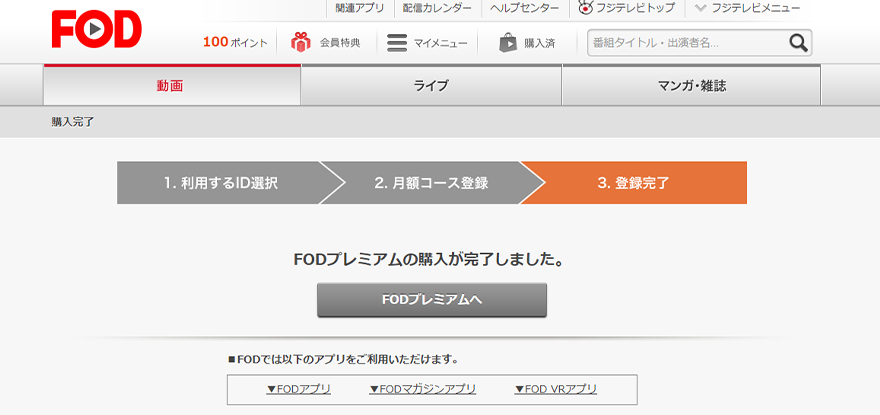Click the FODでは以下のアプリ heading text

[x=343, y=359]
